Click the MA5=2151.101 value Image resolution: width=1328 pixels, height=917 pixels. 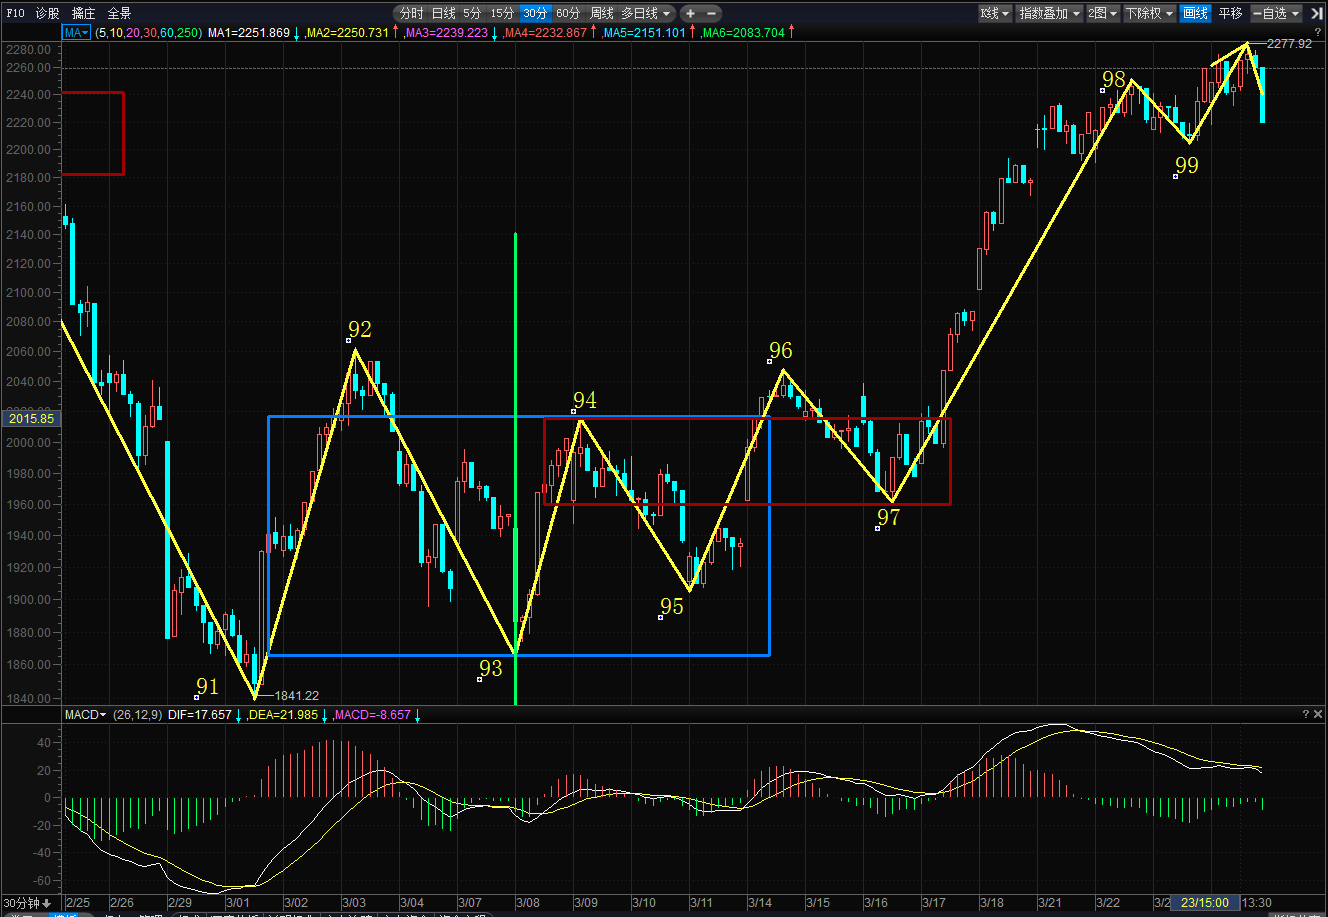click(643, 33)
